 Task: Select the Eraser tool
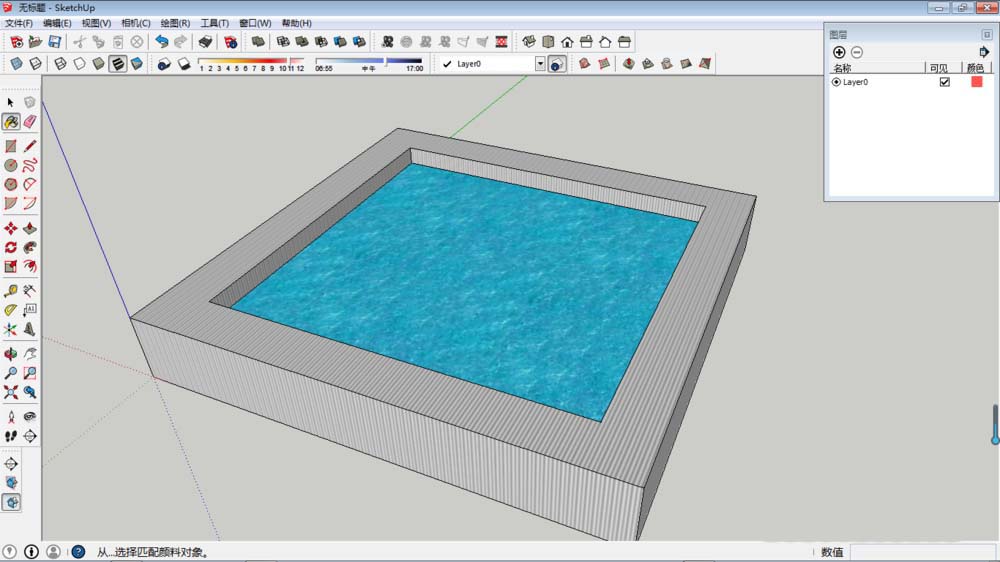30,121
